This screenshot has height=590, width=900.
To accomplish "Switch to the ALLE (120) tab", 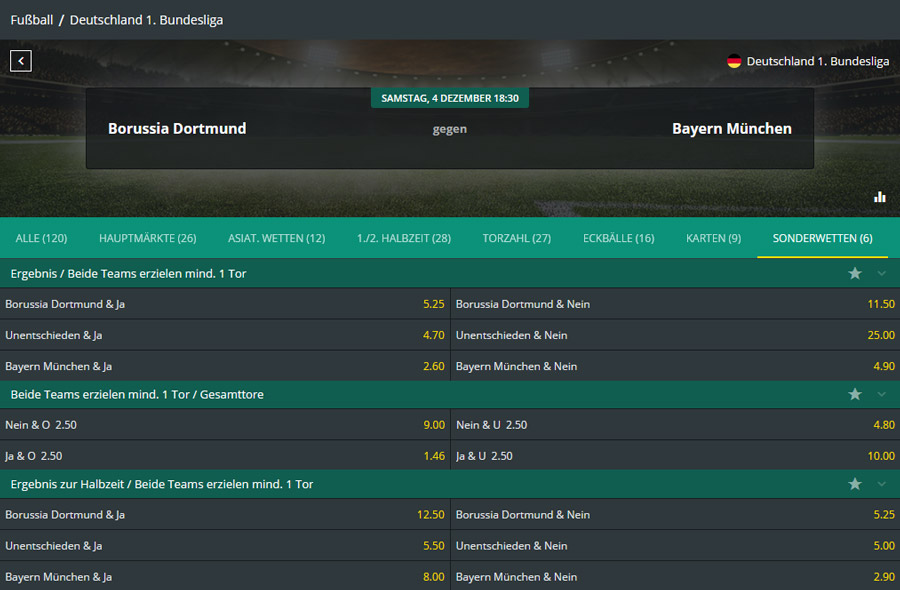I will point(41,238).
